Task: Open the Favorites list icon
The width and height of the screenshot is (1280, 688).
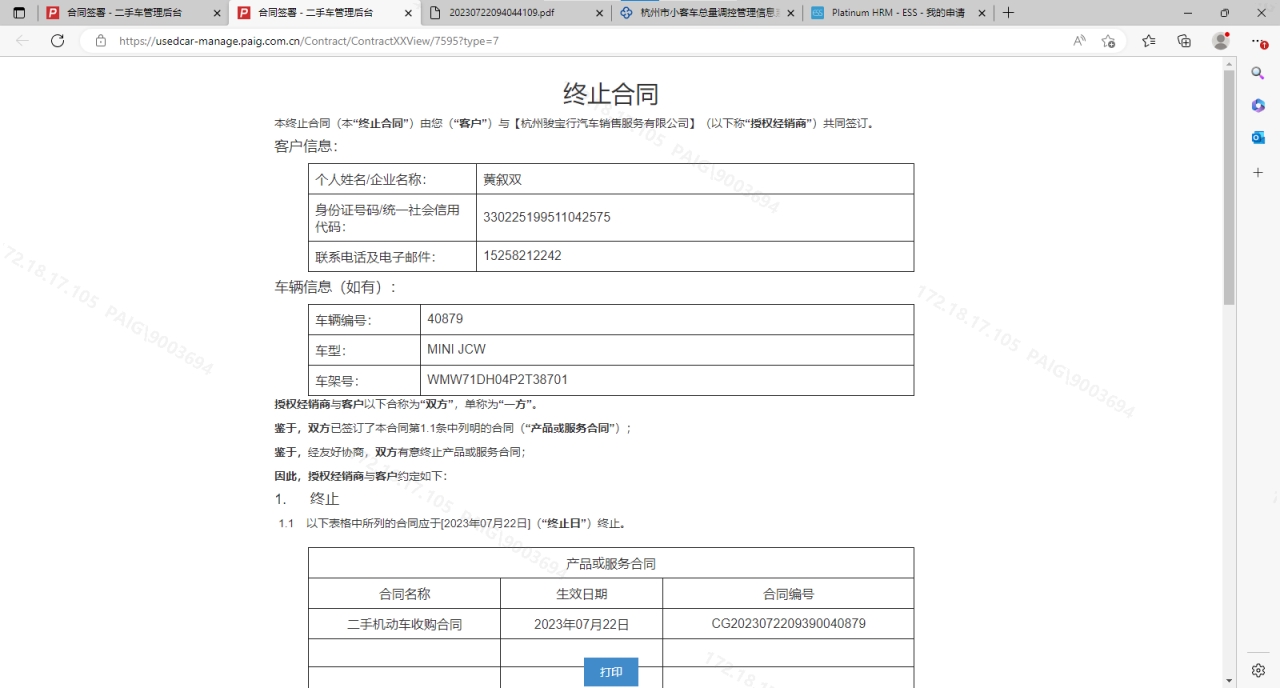Action: [1148, 41]
